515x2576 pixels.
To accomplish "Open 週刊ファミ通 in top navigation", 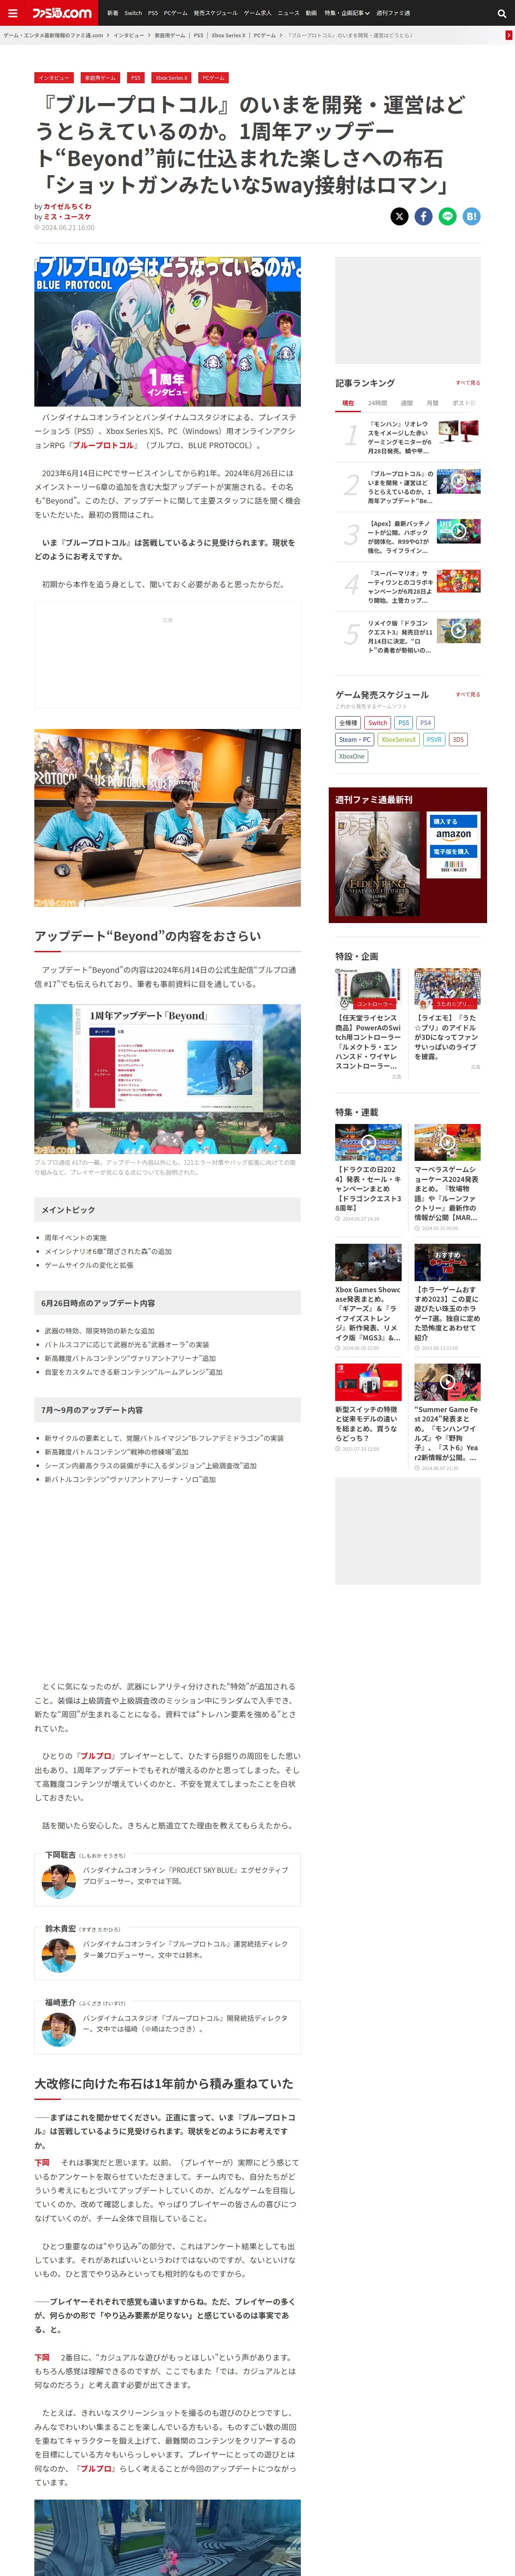I will click(x=393, y=13).
